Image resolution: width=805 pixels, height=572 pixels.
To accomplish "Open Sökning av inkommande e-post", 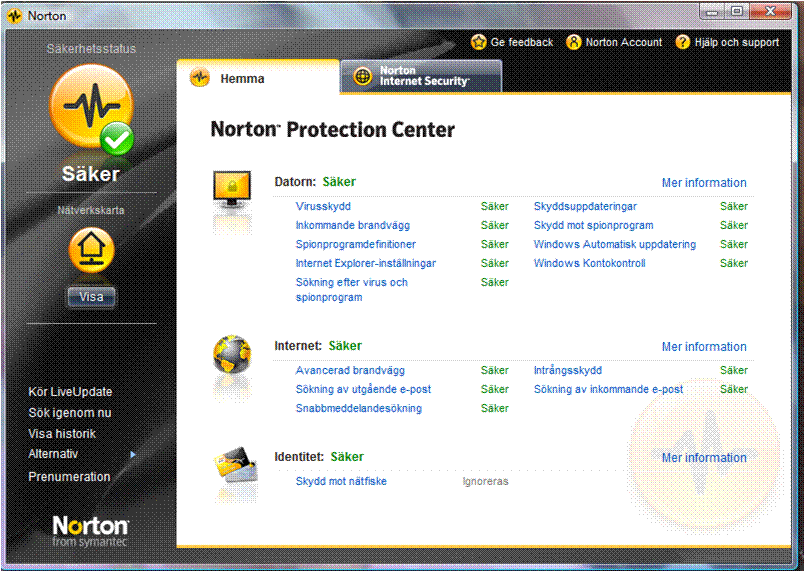I will (608, 389).
